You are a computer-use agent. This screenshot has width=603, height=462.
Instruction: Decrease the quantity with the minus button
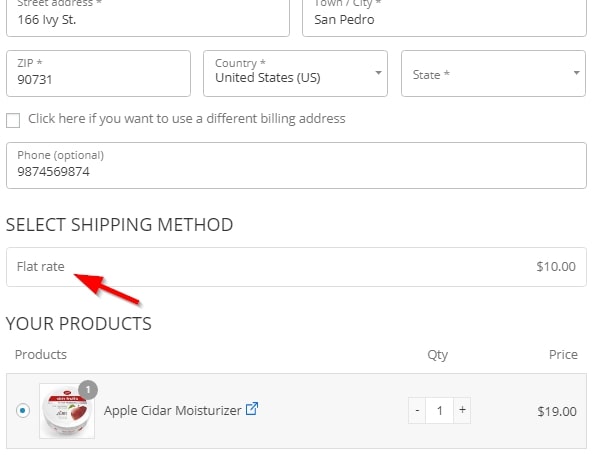pyautogui.click(x=417, y=410)
